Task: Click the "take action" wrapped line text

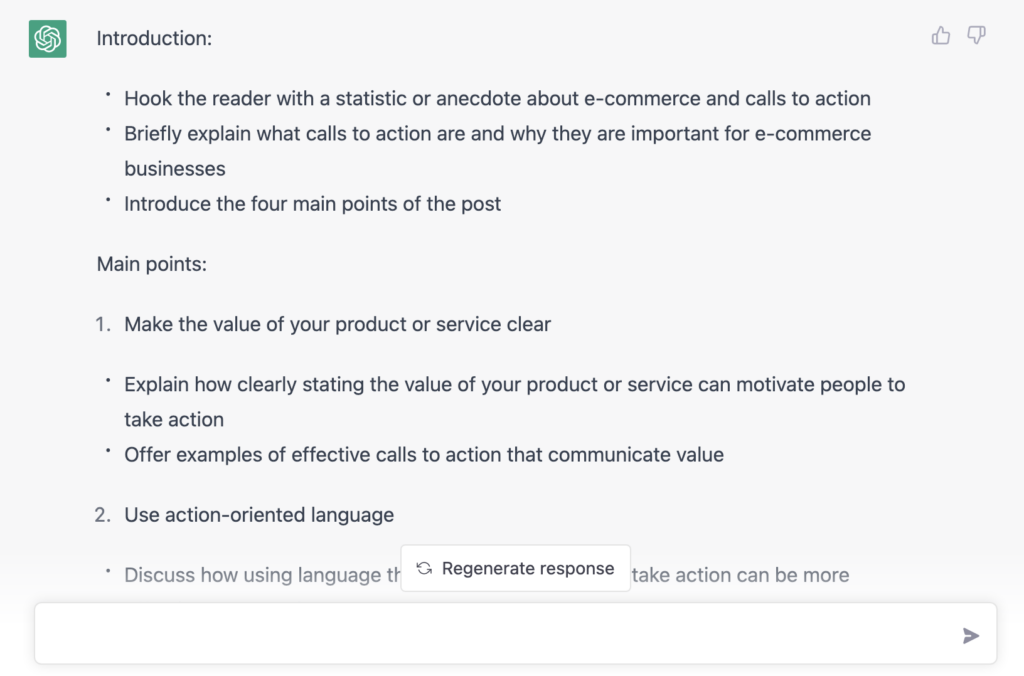Action: tap(174, 420)
